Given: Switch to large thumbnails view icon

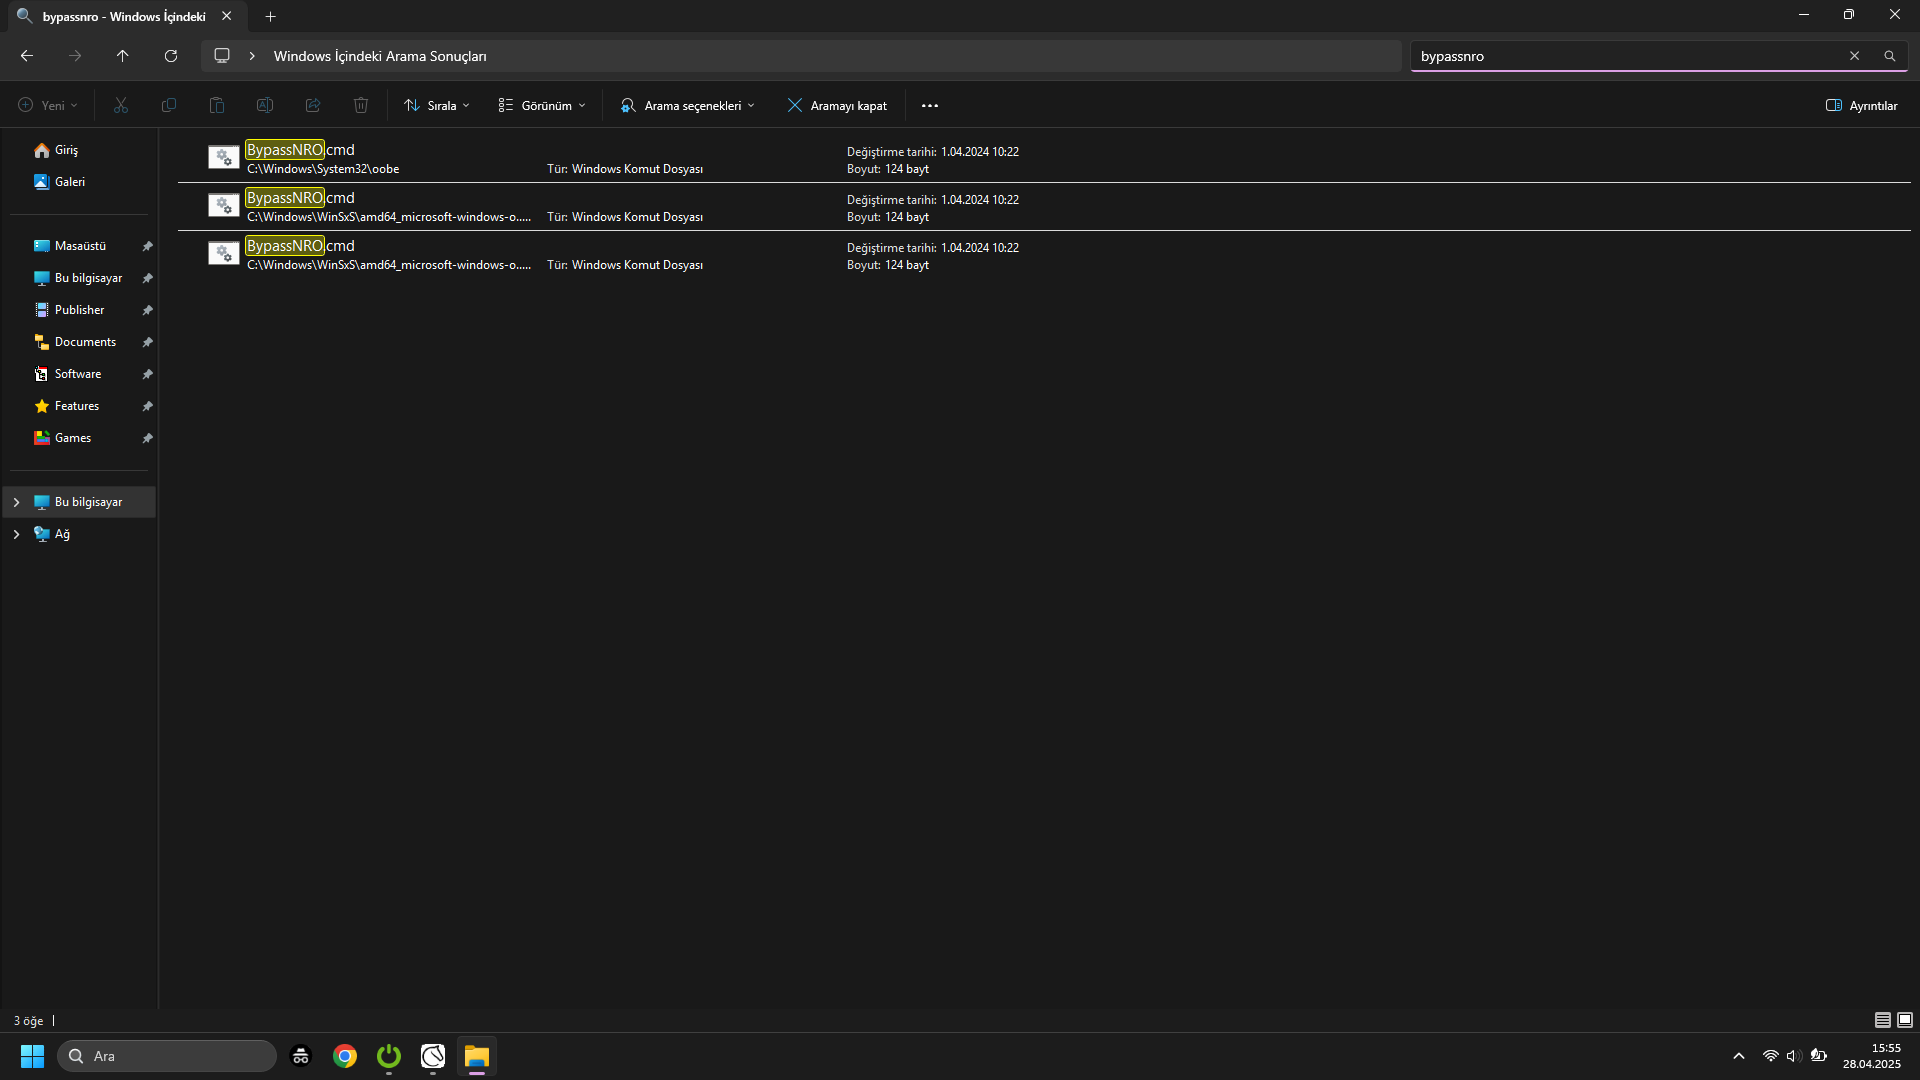Looking at the screenshot, I should point(1905,1020).
